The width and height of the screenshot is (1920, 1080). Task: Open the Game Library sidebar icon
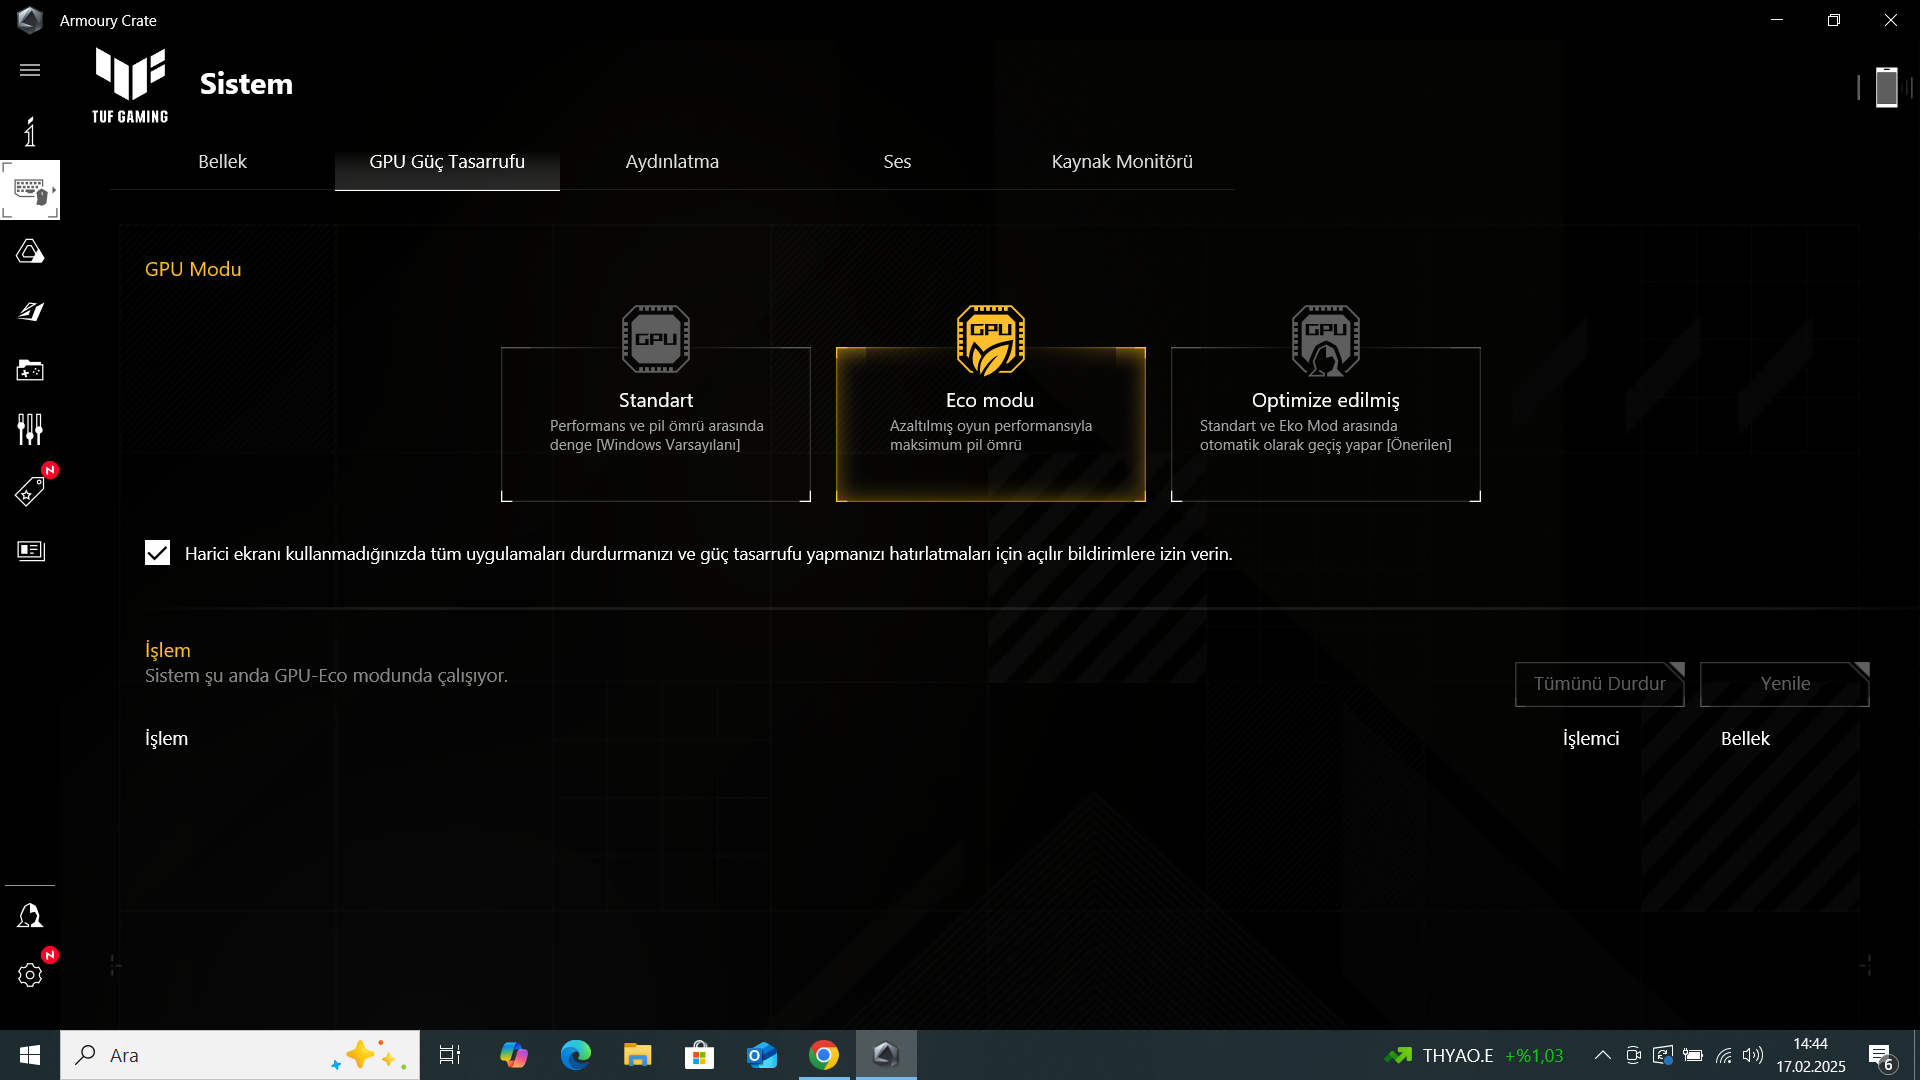tap(30, 371)
